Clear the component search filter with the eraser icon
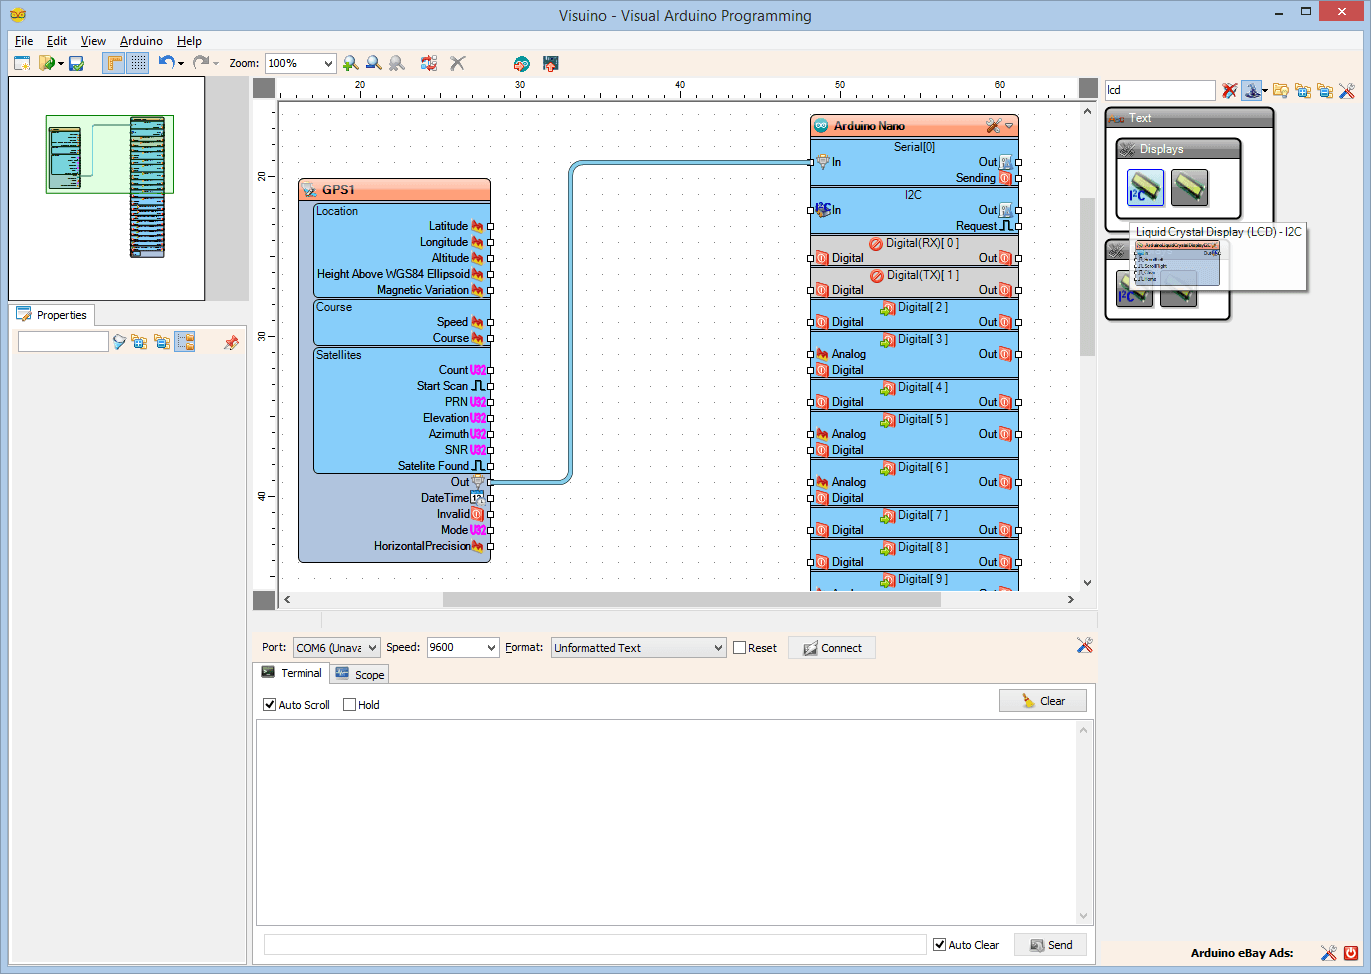1371x974 pixels. pyautogui.click(x=1229, y=90)
